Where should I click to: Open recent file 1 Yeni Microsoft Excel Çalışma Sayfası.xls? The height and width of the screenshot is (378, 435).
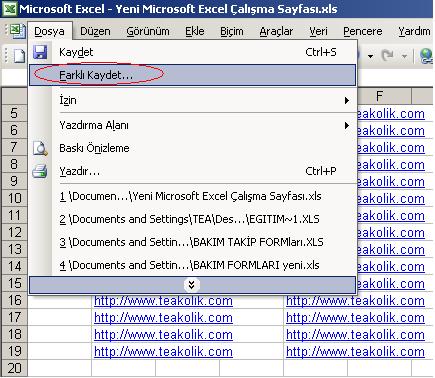[x=193, y=196]
